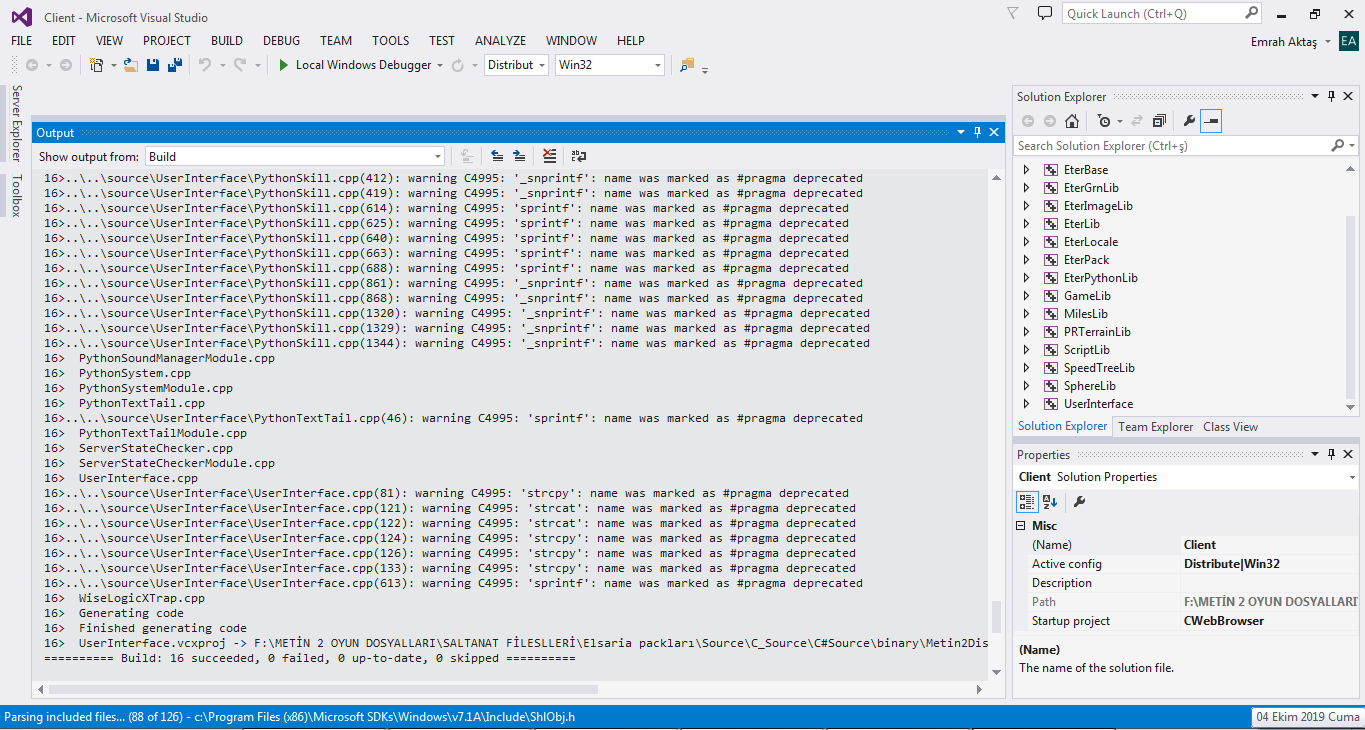
Task: Switch to the Team Explorer tab
Action: coord(1155,427)
